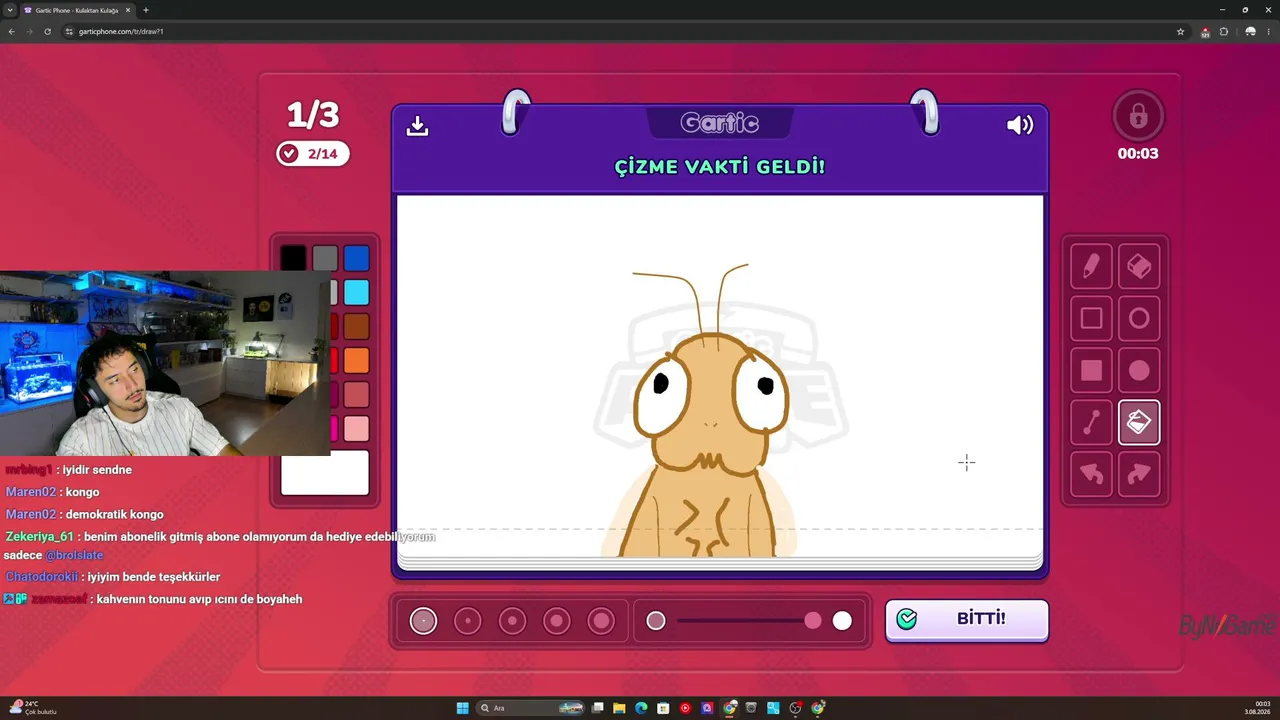Select the Eraser tool
The image size is (1280, 720).
tap(1139, 267)
